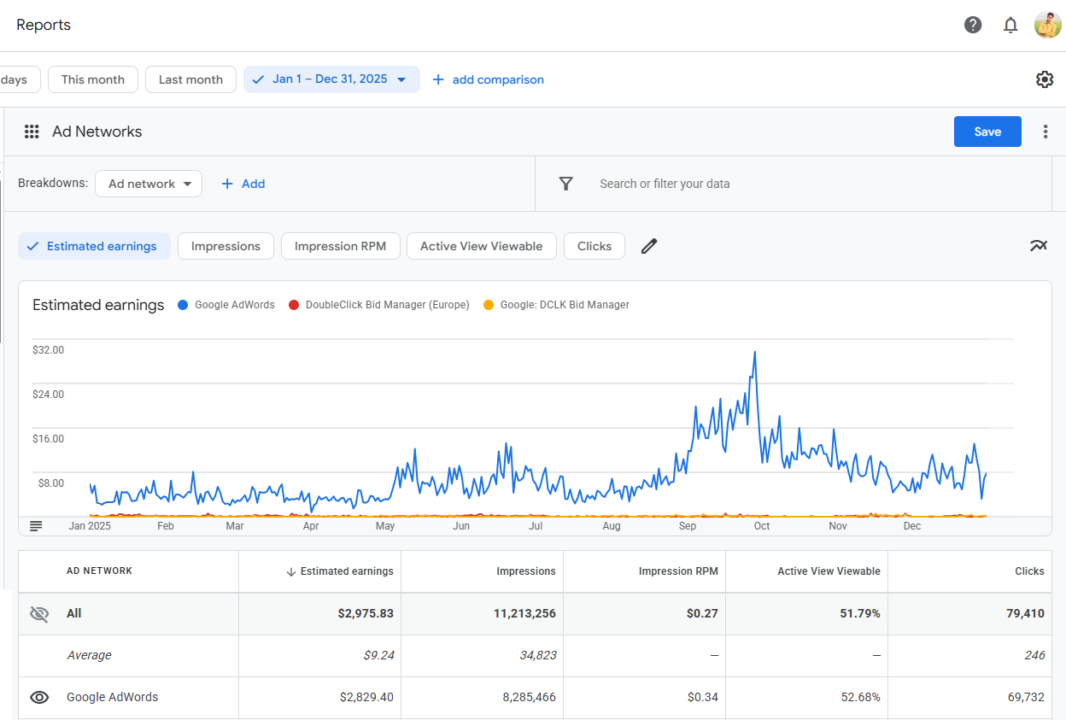Open report settings via the gear icon

[x=1044, y=78]
